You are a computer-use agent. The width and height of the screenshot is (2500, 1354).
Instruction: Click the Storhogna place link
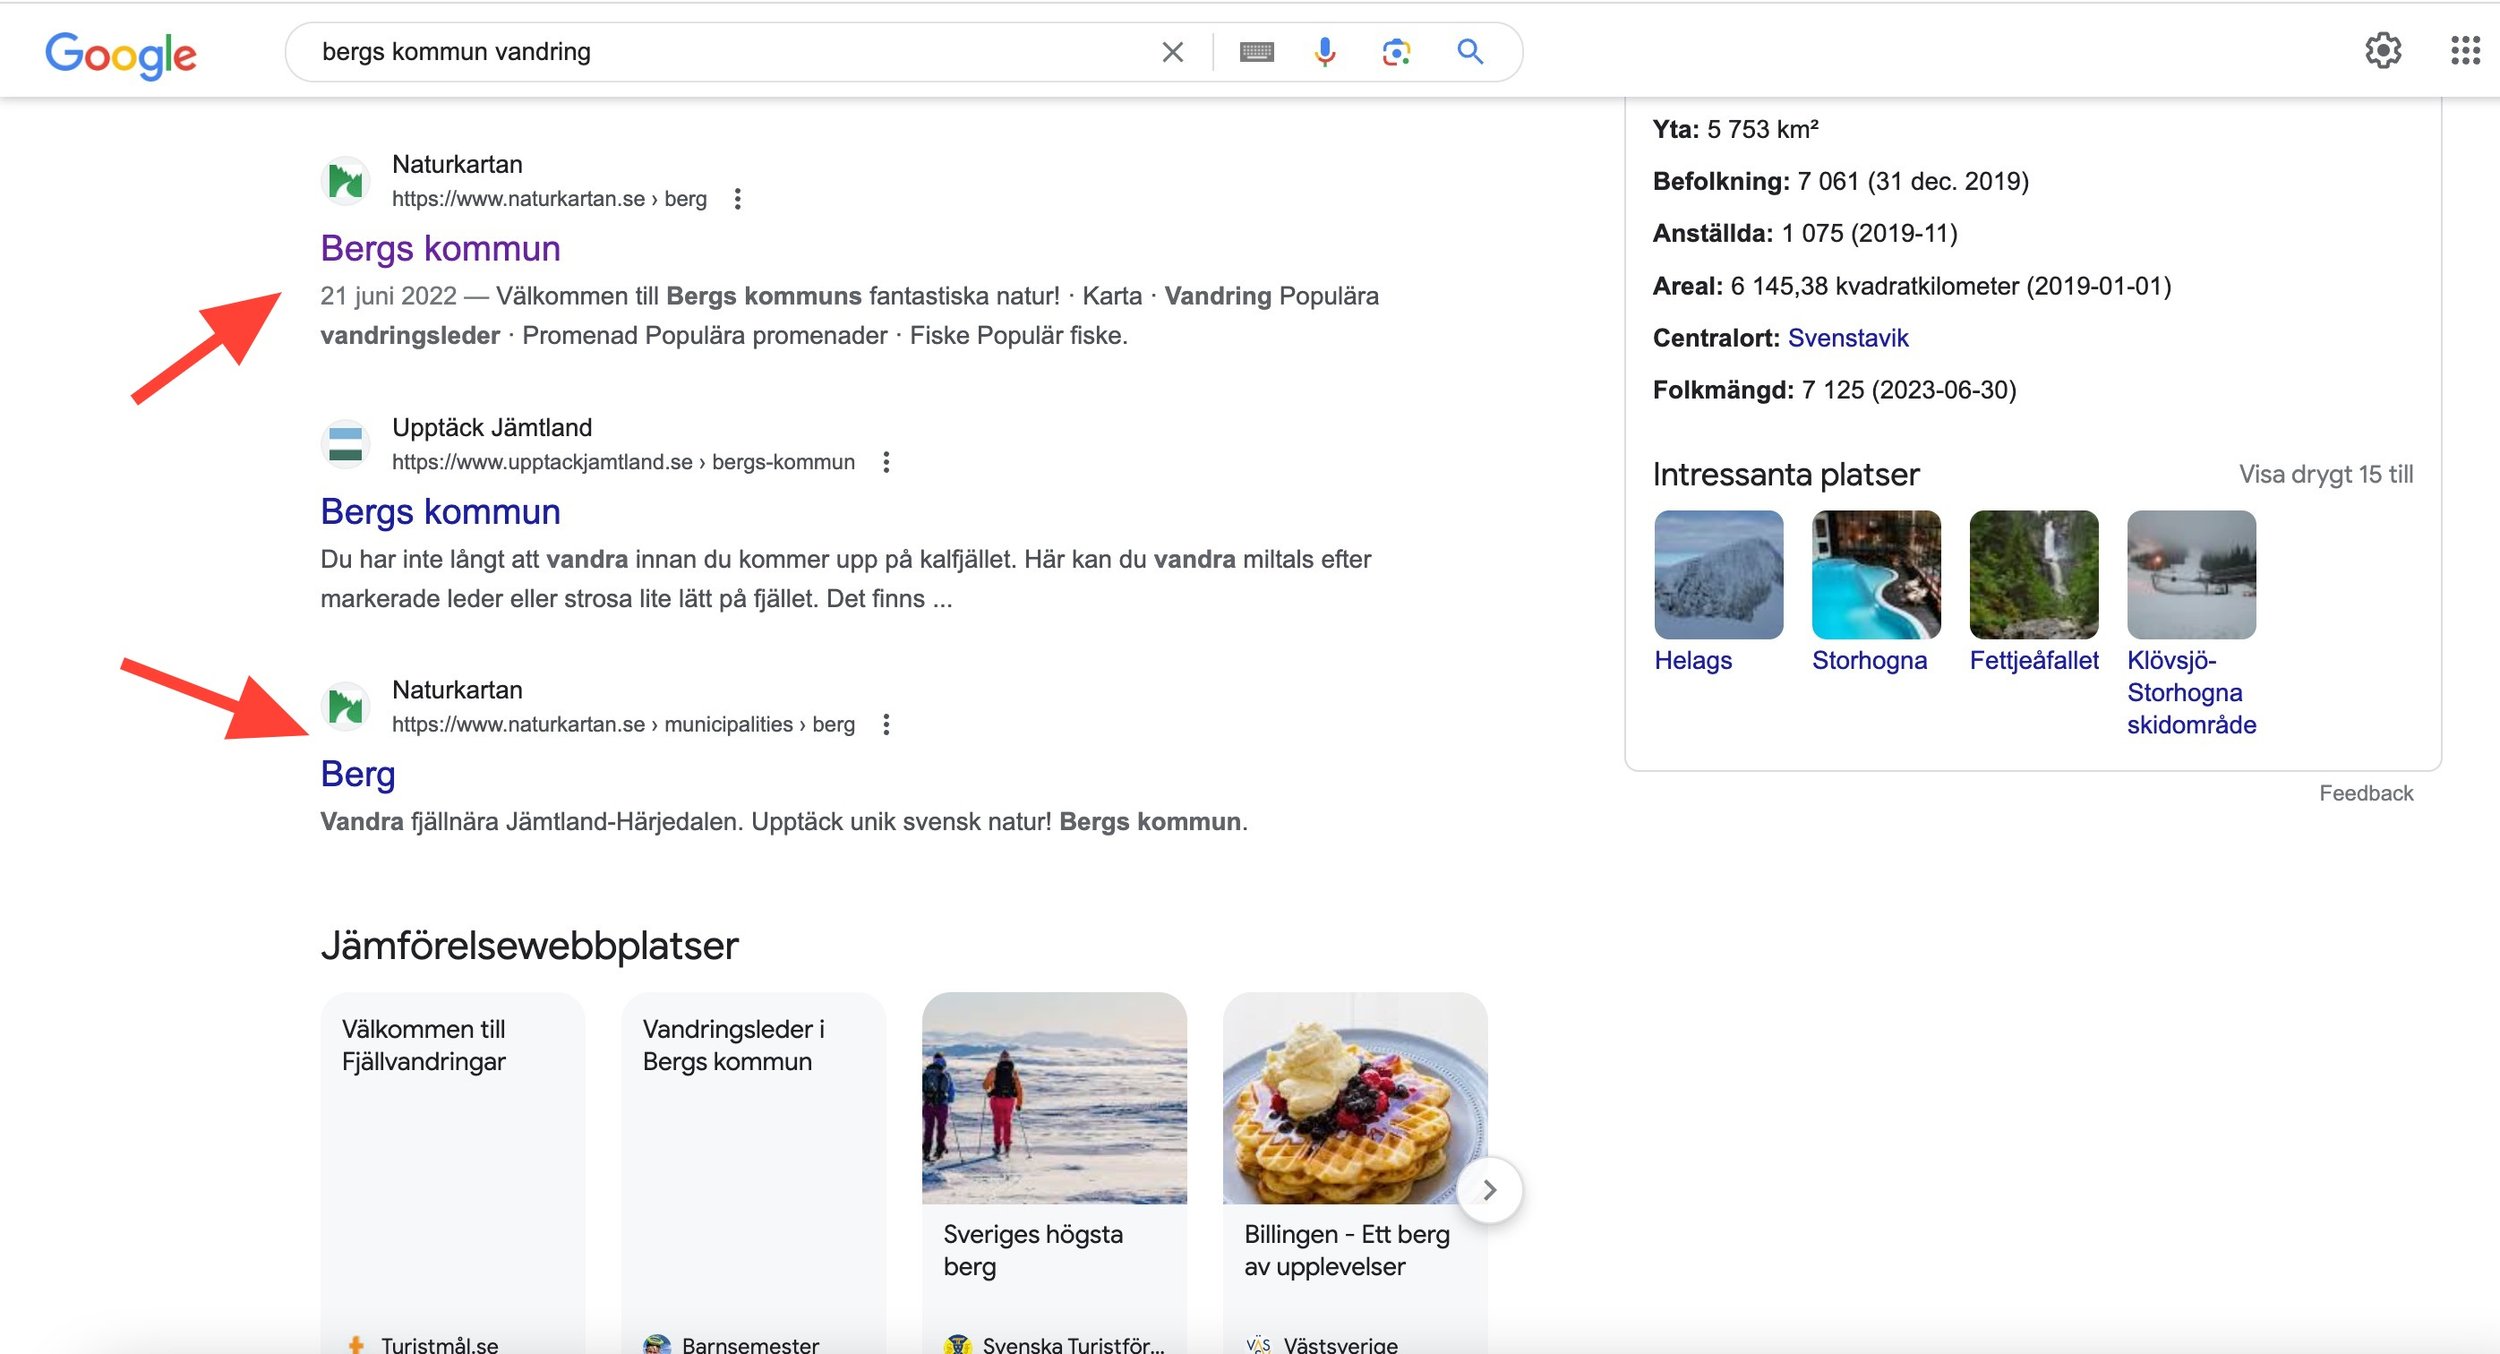[x=1869, y=660]
